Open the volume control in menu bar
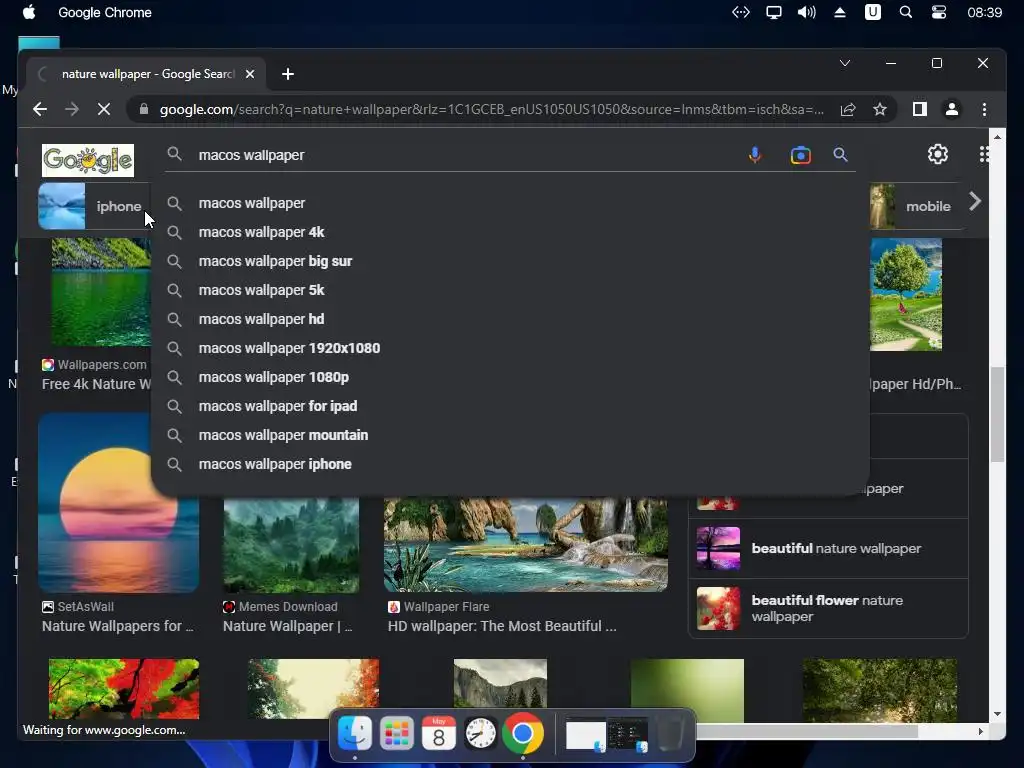 pyautogui.click(x=807, y=12)
